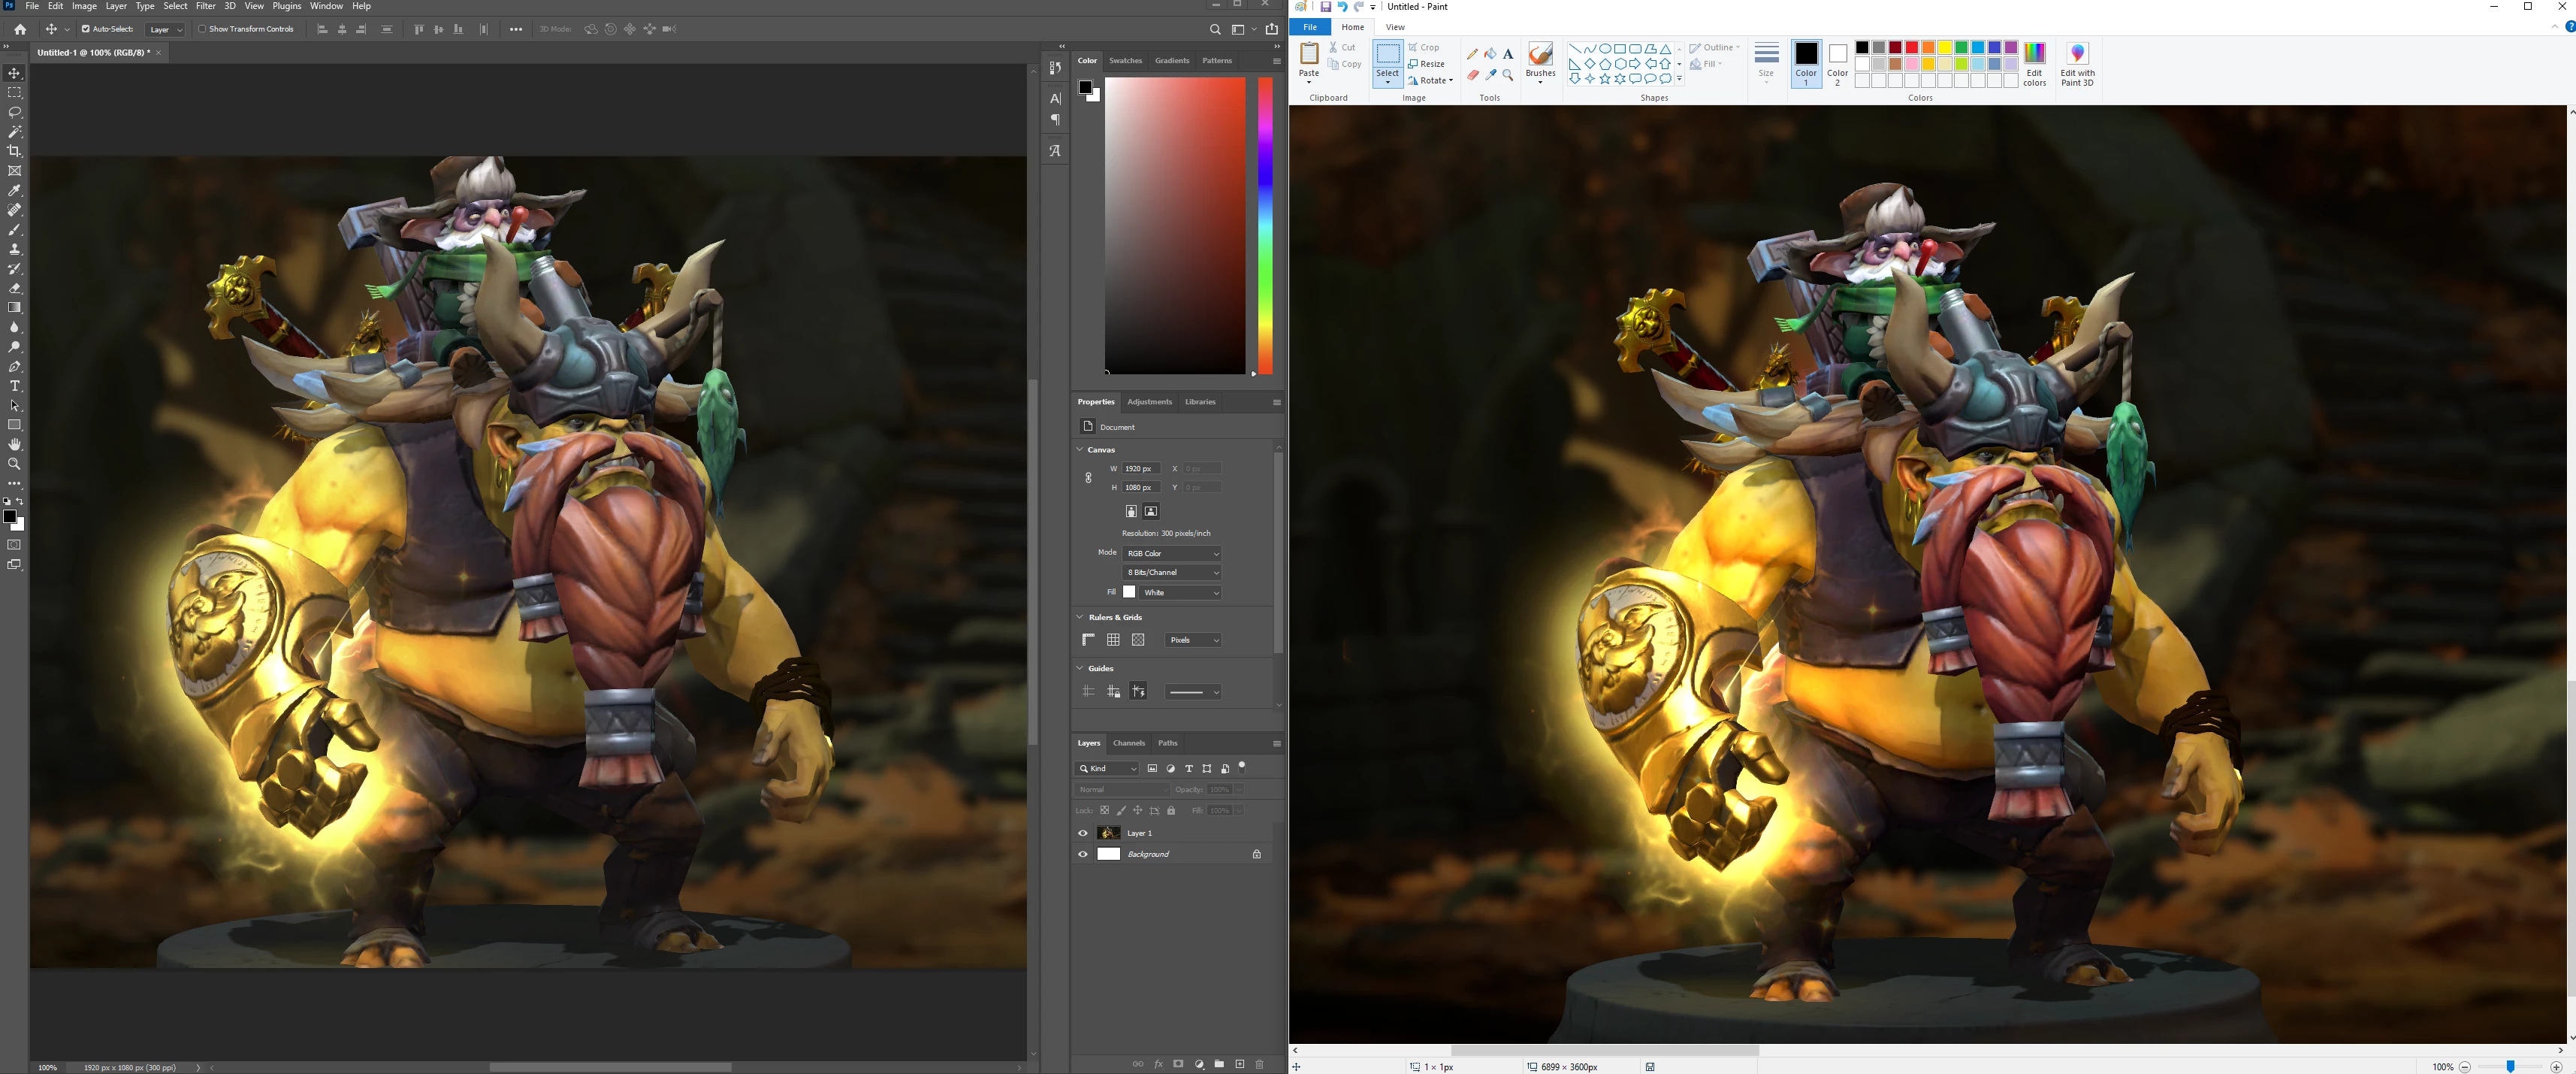Select the Zoom tool in Photoshop
This screenshot has width=2576, height=1074.
point(14,464)
